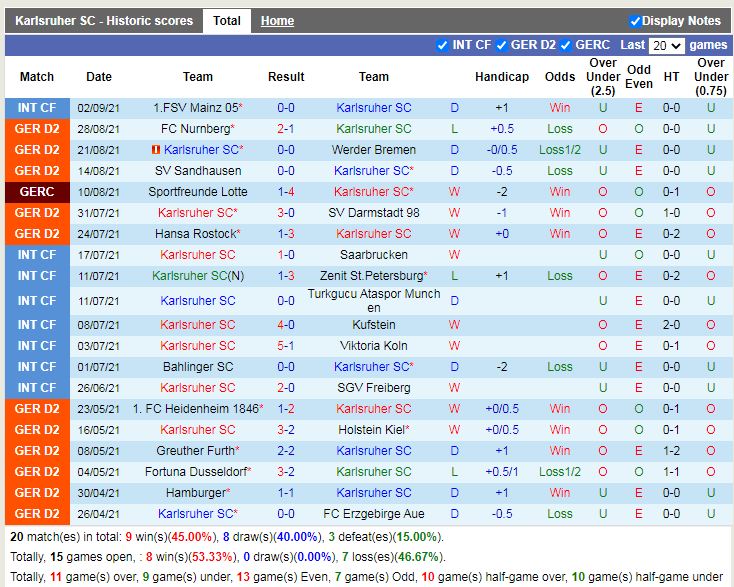Click the 5-1 score versus Viktoria Koln
The height and width of the screenshot is (587, 734).
tap(286, 346)
